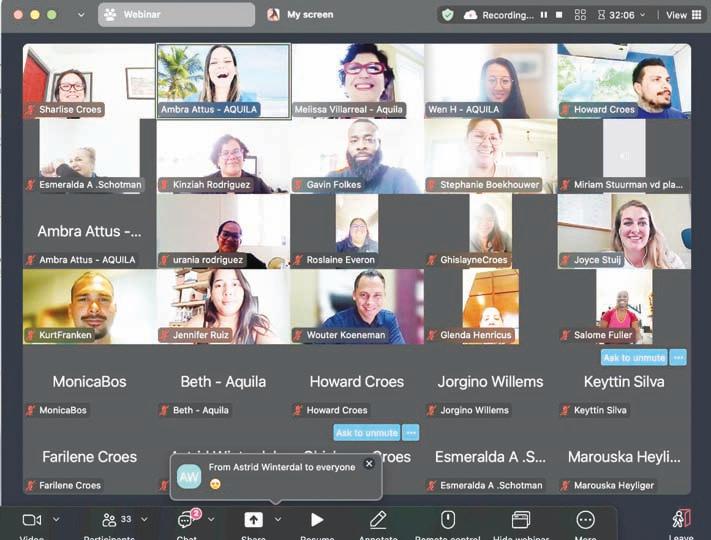The width and height of the screenshot is (711, 540).
Task: Click the Farilene Croes participant tile
Action: [89, 458]
